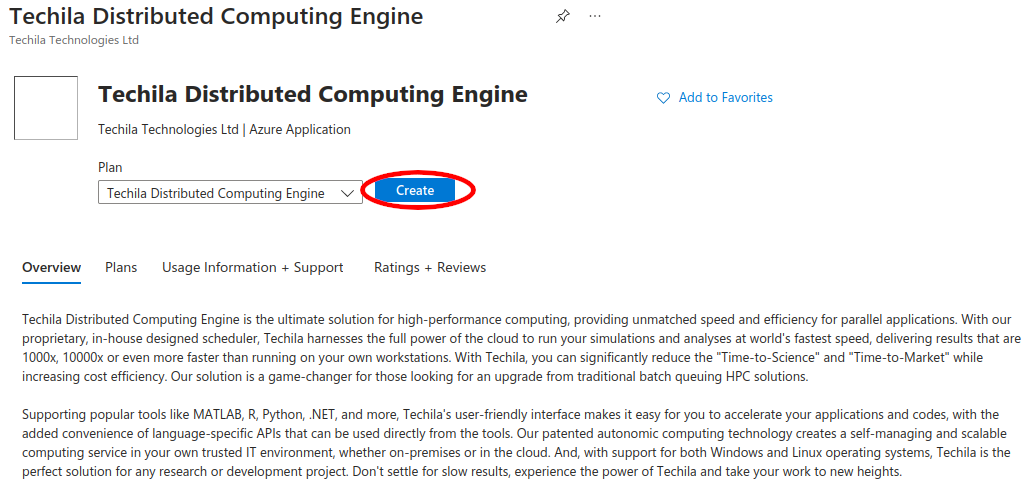Click publisher name beside Azure Application
1036x489 pixels.
(x=168, y=129)
